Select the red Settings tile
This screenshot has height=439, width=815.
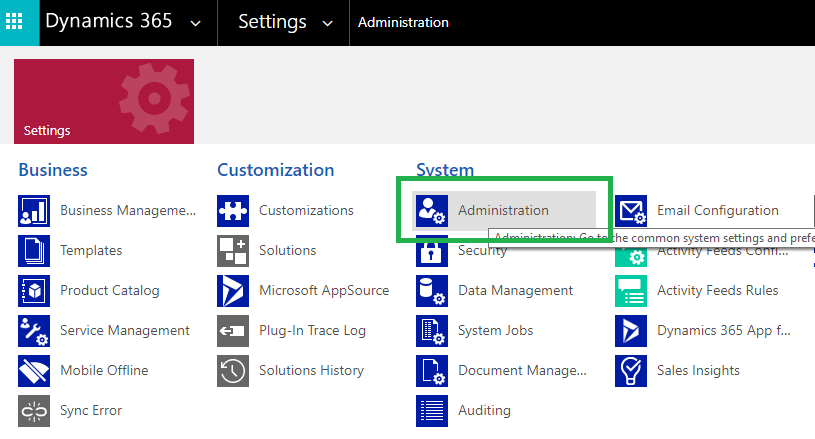[x=104, y=101]
